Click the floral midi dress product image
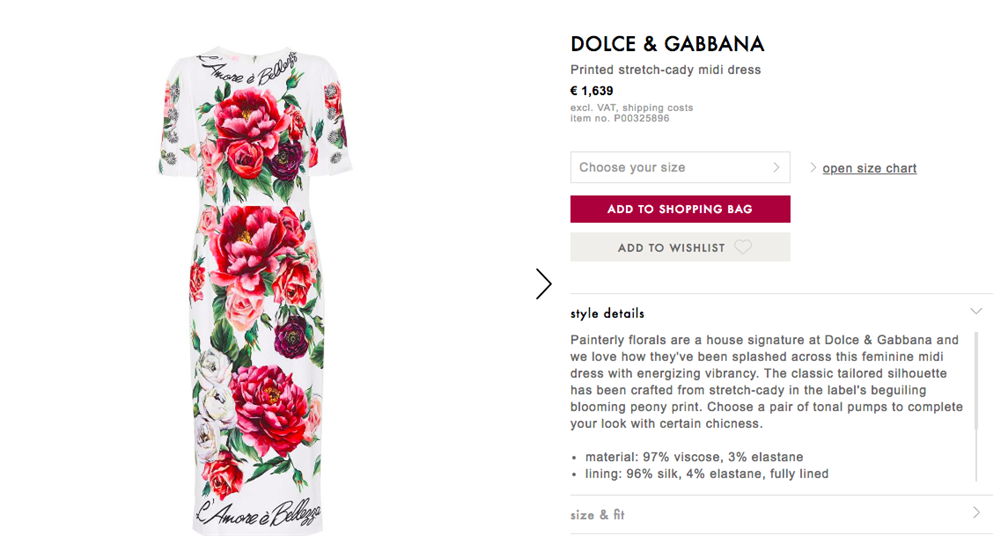Viewport: 1000px width, 536px height. pos(255,288)
